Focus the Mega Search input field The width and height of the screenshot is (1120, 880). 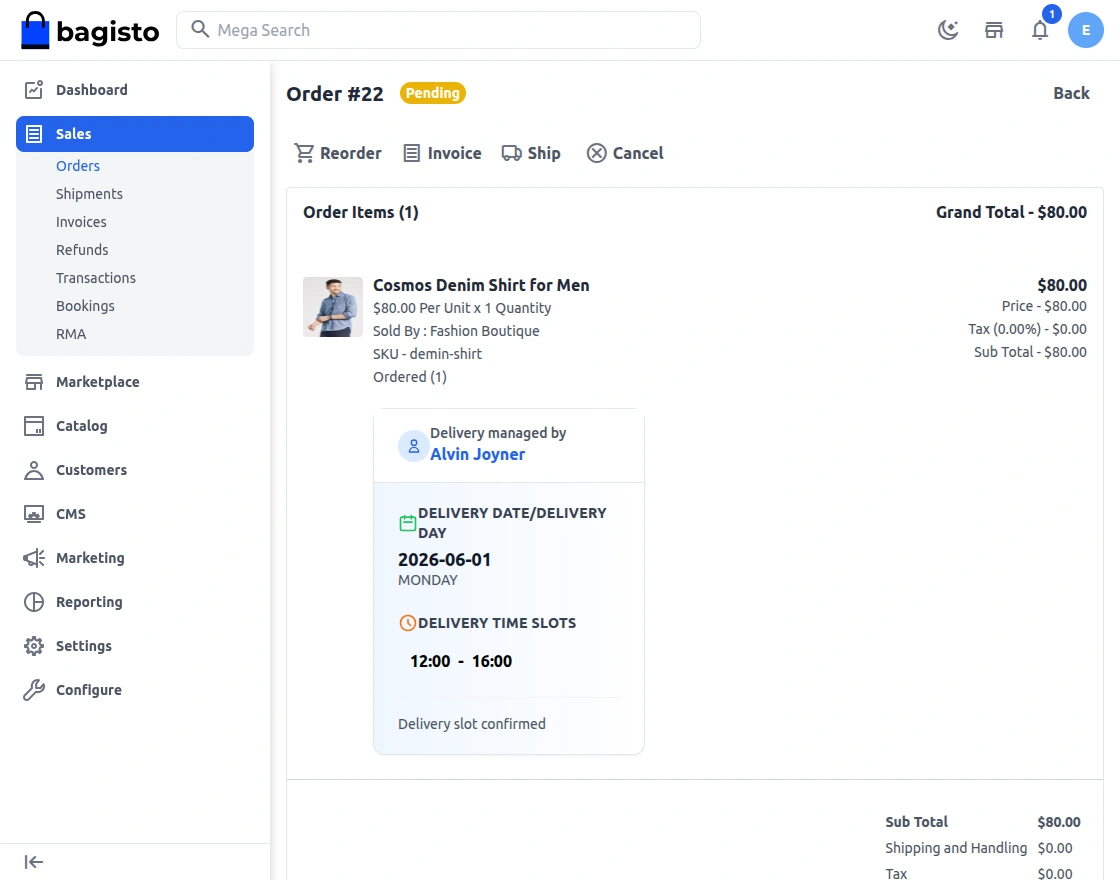[x=438, y=30]
